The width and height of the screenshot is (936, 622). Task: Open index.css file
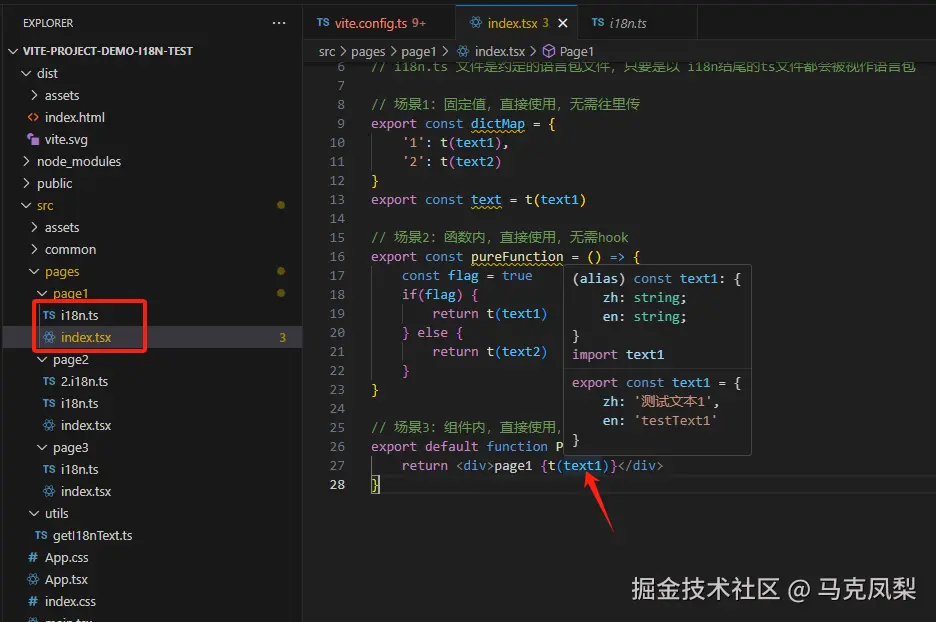pos(70,602)
